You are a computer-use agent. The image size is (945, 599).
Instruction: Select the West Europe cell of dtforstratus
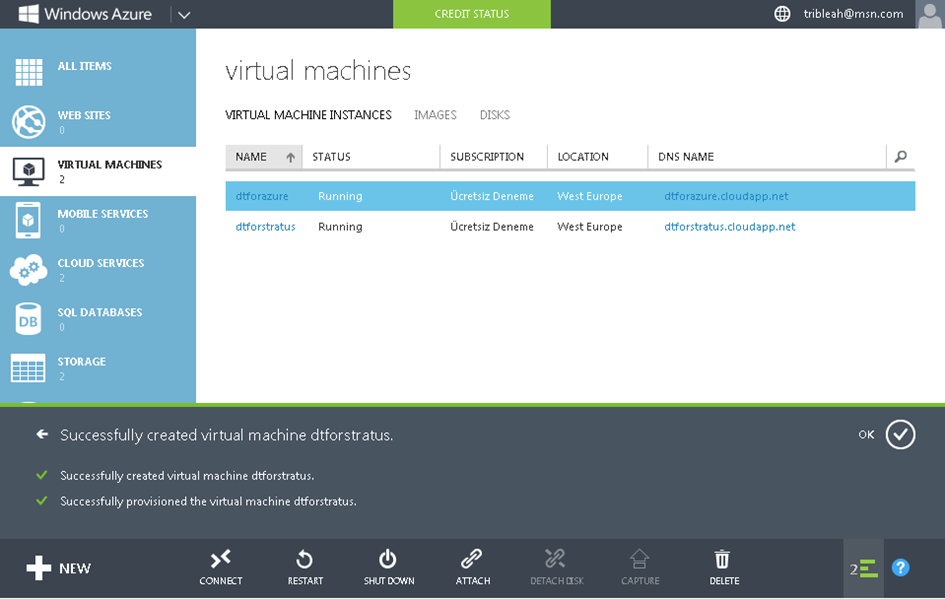pyautogui.click(x=590, y=227)
